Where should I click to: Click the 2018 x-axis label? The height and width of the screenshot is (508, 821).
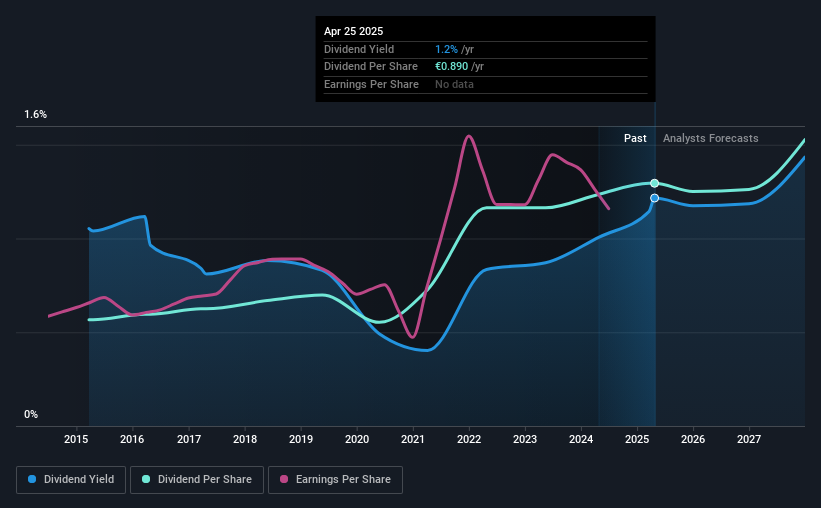(x=245, y=439)
